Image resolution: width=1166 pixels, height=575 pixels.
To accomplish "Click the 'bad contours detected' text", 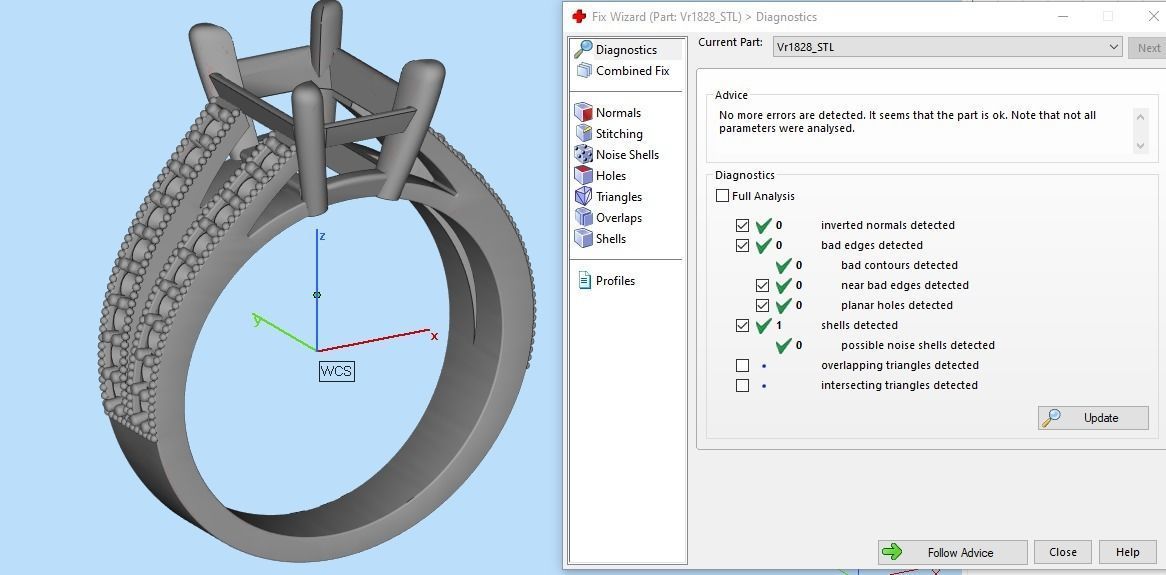I will click(899, 266).
